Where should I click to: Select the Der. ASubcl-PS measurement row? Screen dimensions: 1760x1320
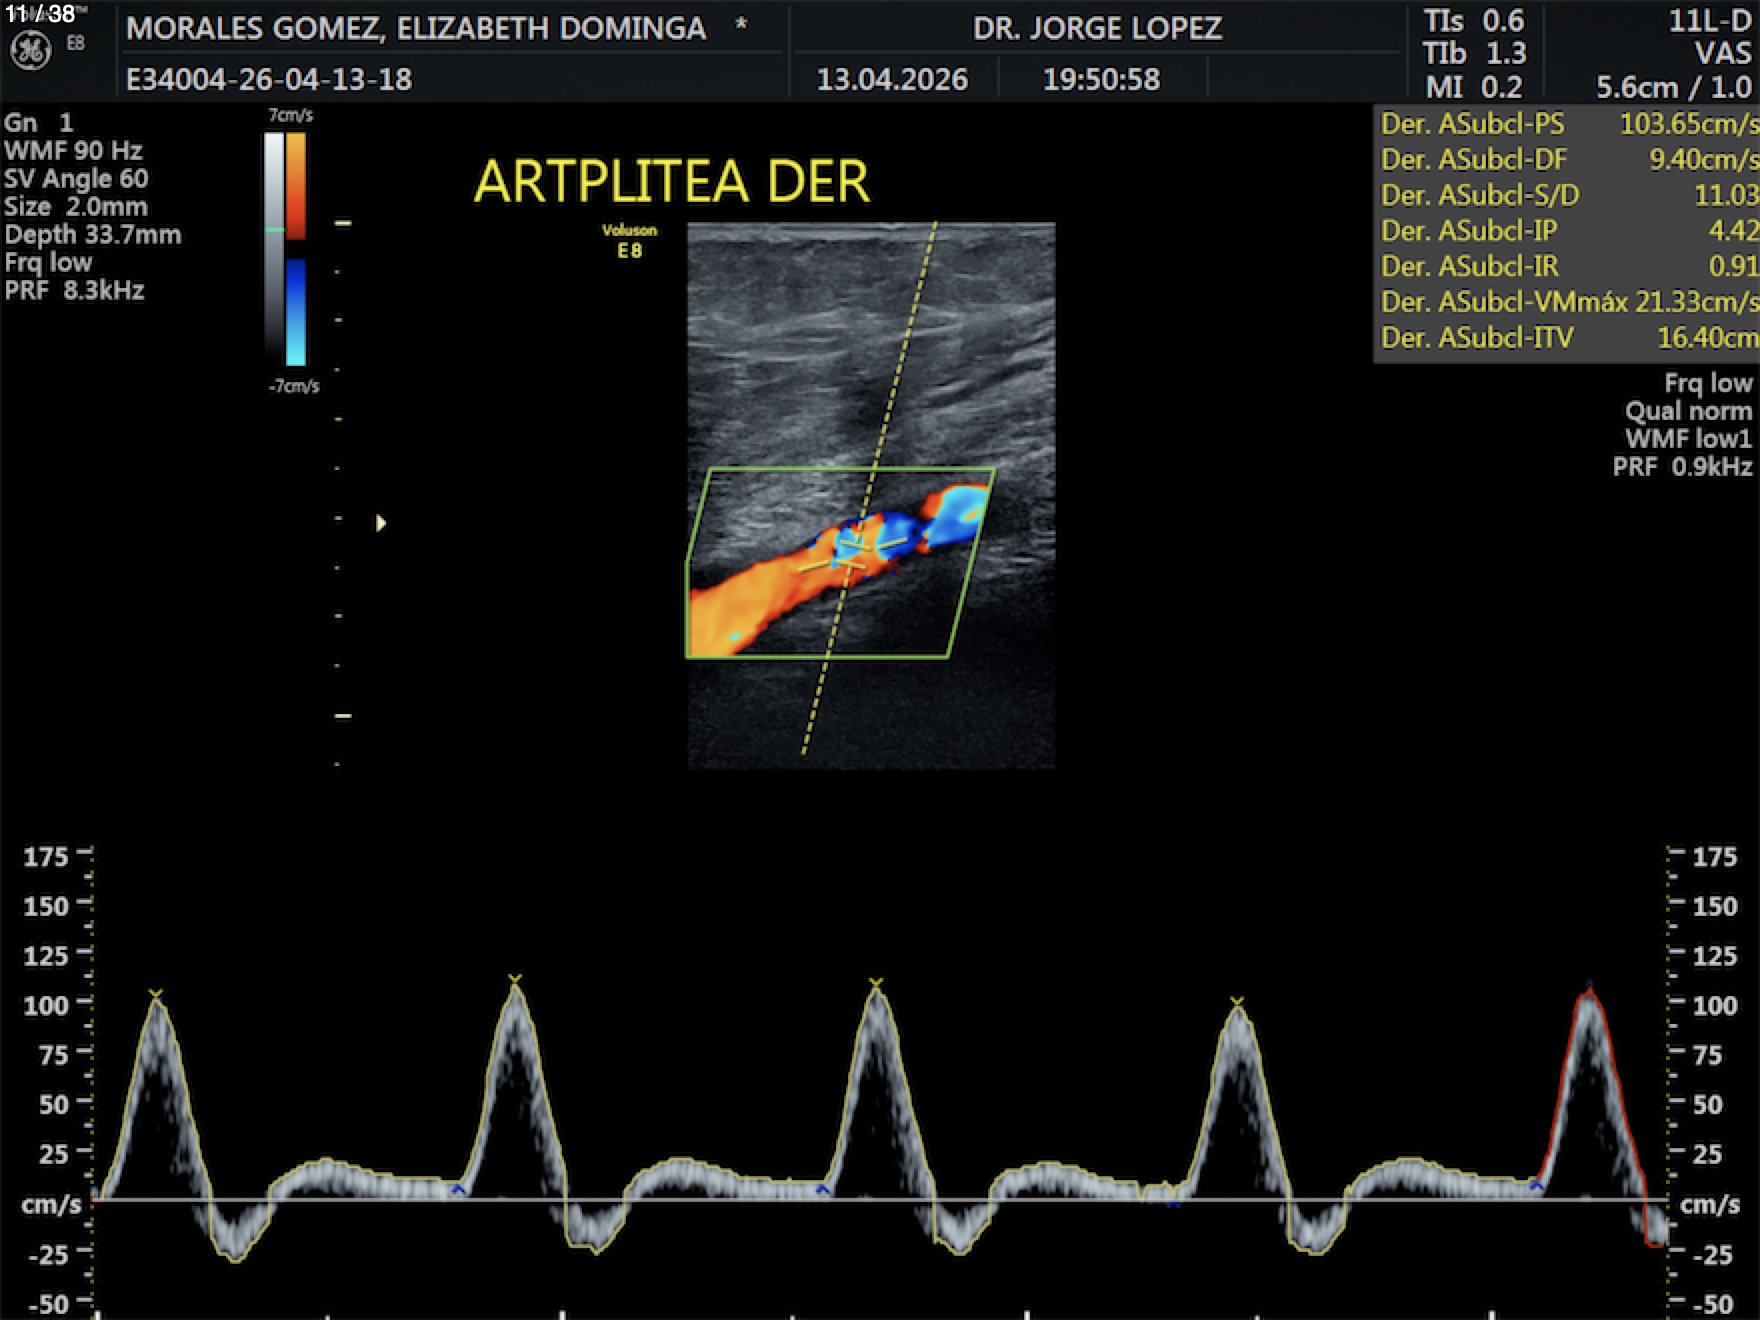tap(1567, 124)
